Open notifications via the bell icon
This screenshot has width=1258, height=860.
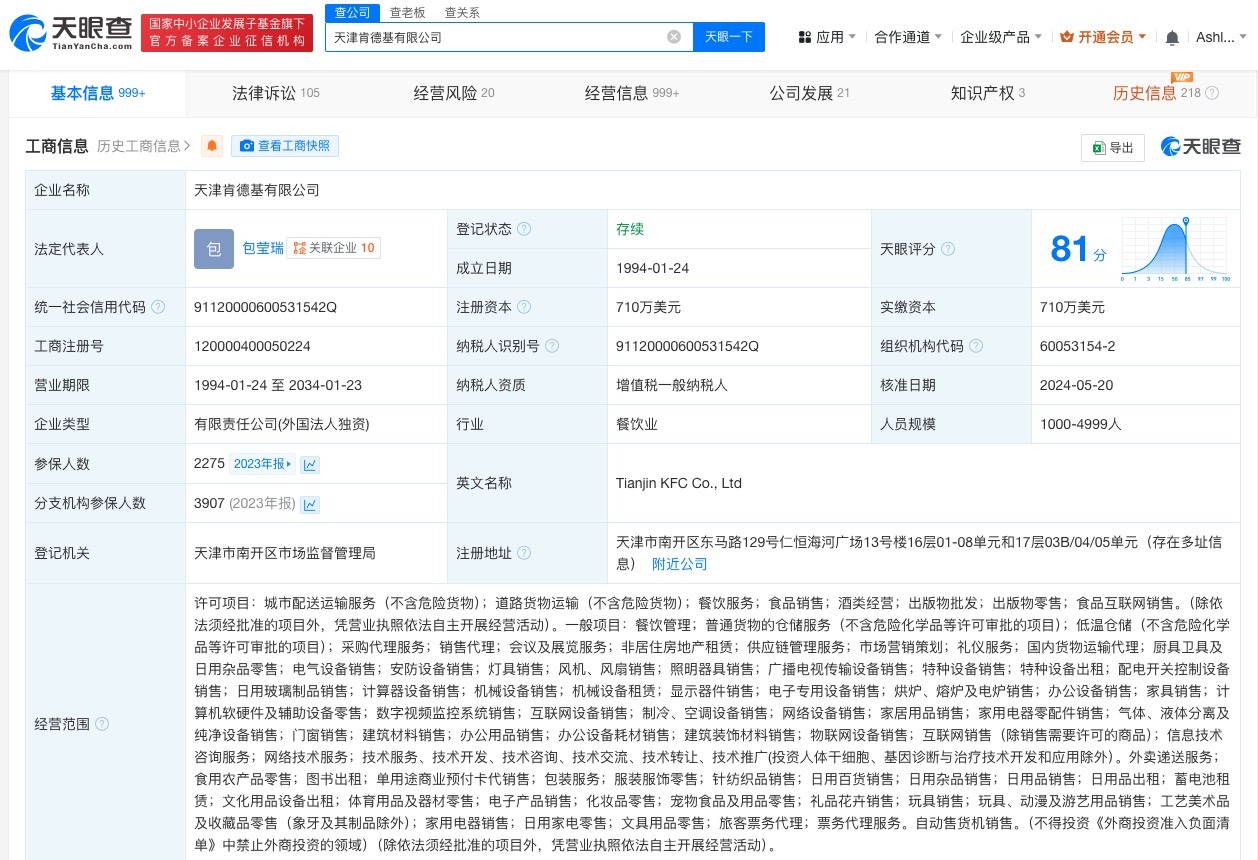[1170, 36]
